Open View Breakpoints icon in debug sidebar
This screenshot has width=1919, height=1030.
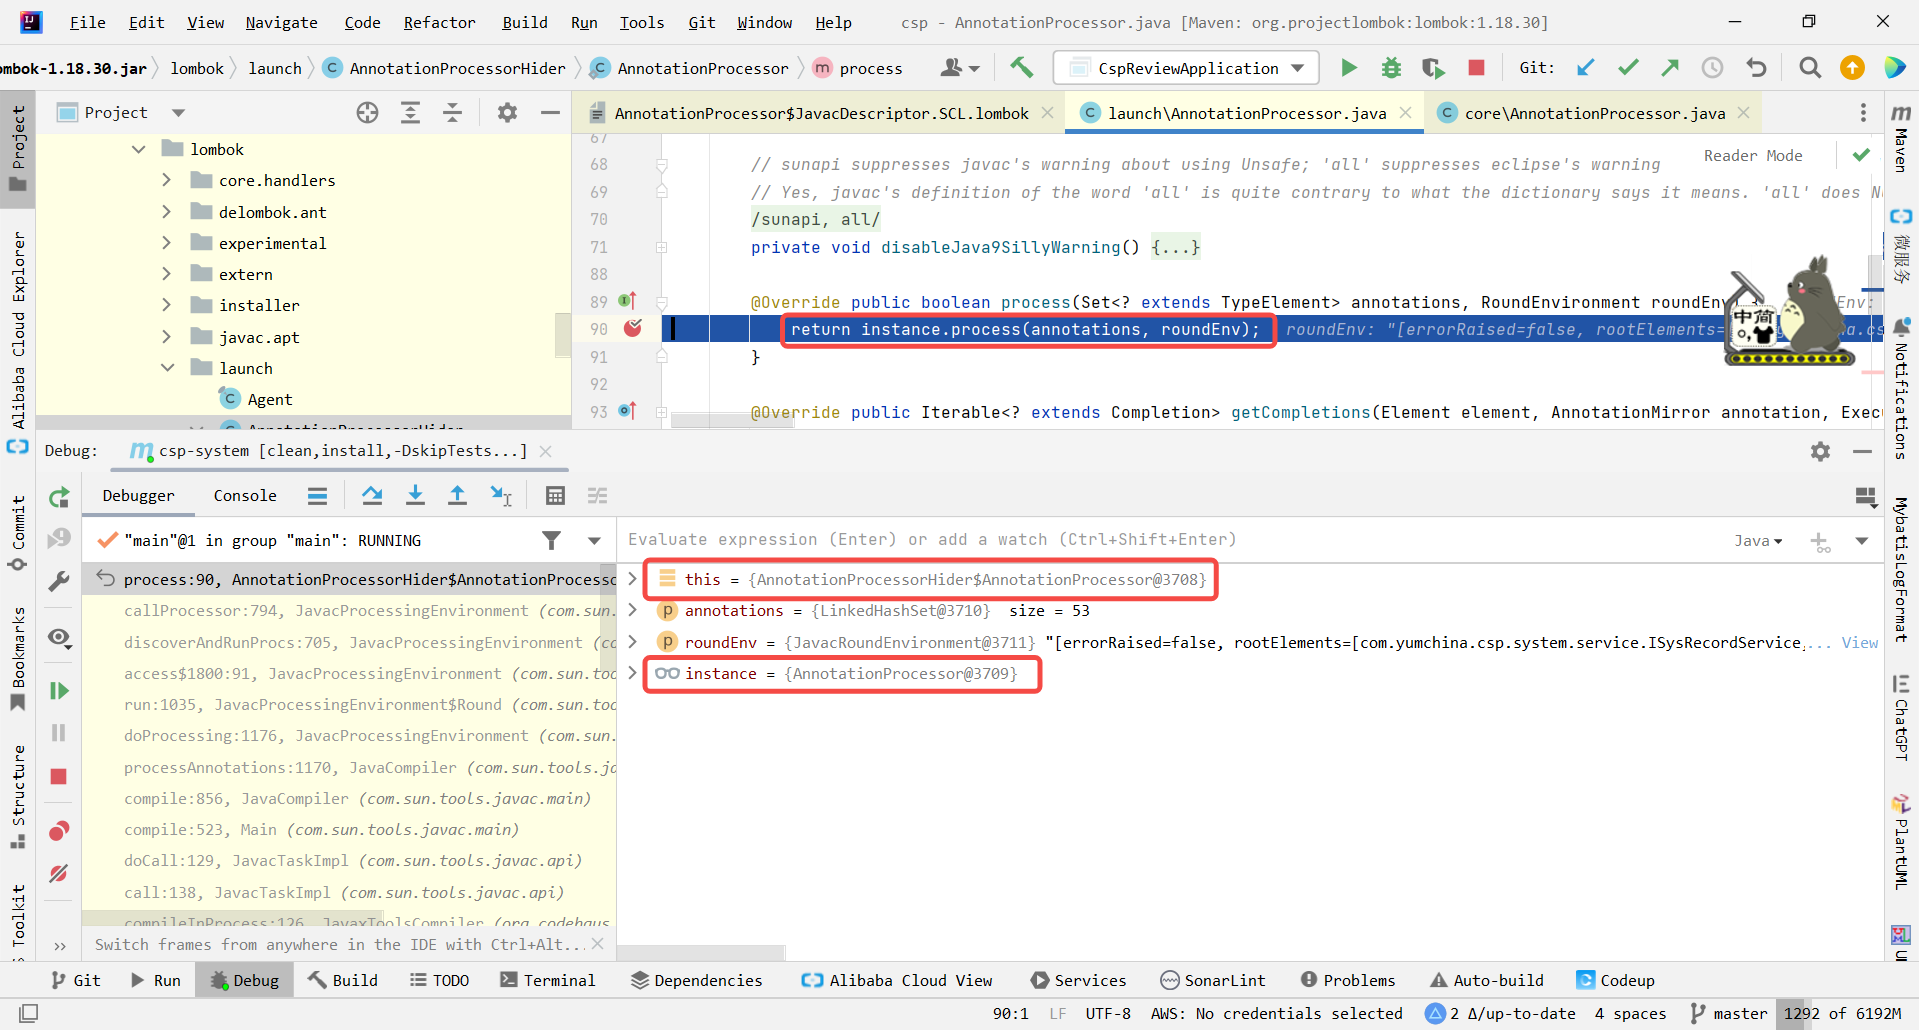pyautogui.click(x=59, y=831)
